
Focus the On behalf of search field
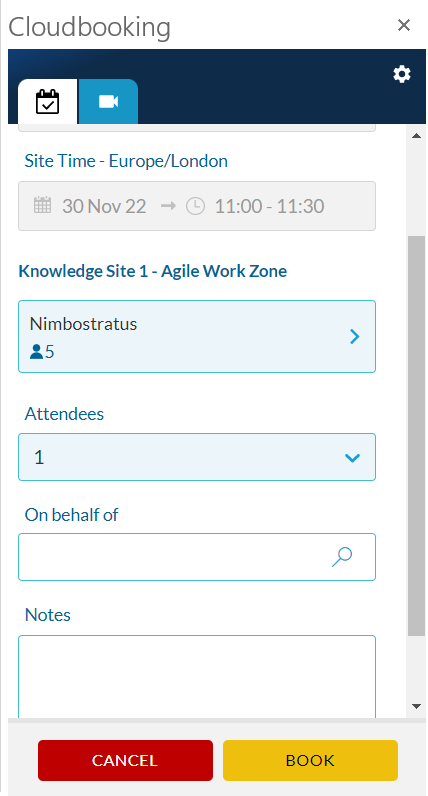[197, 557]
